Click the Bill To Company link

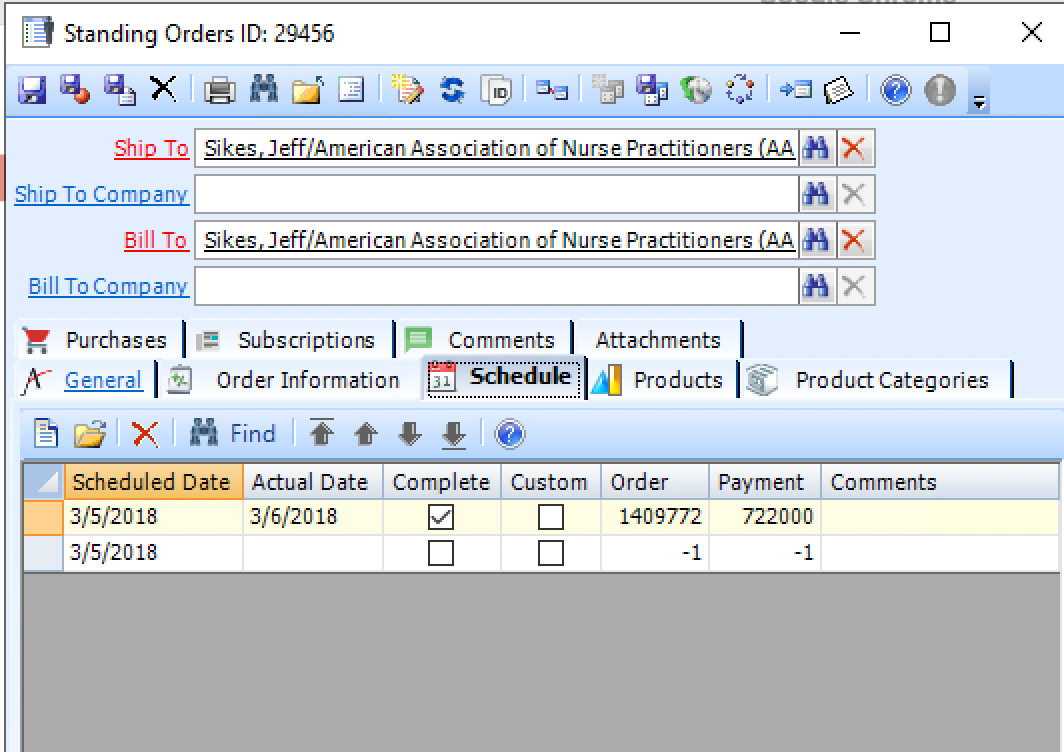pos(107,286)
